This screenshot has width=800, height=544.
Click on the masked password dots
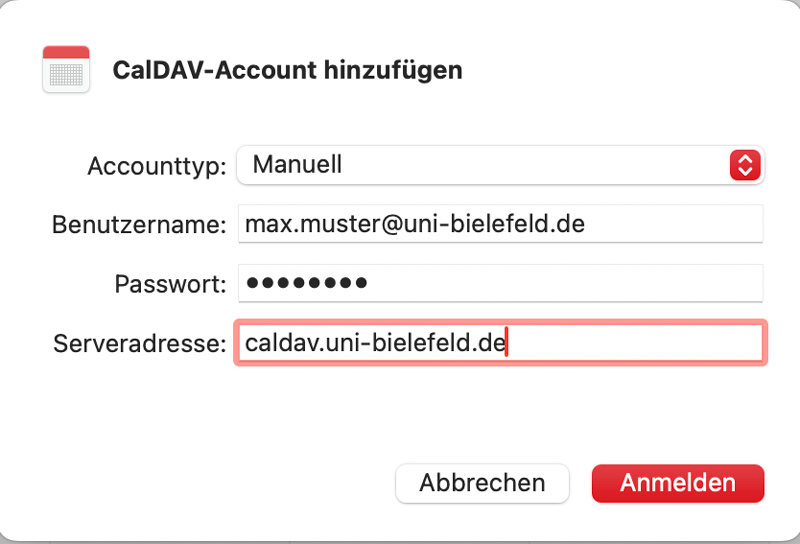click(307, 284)
